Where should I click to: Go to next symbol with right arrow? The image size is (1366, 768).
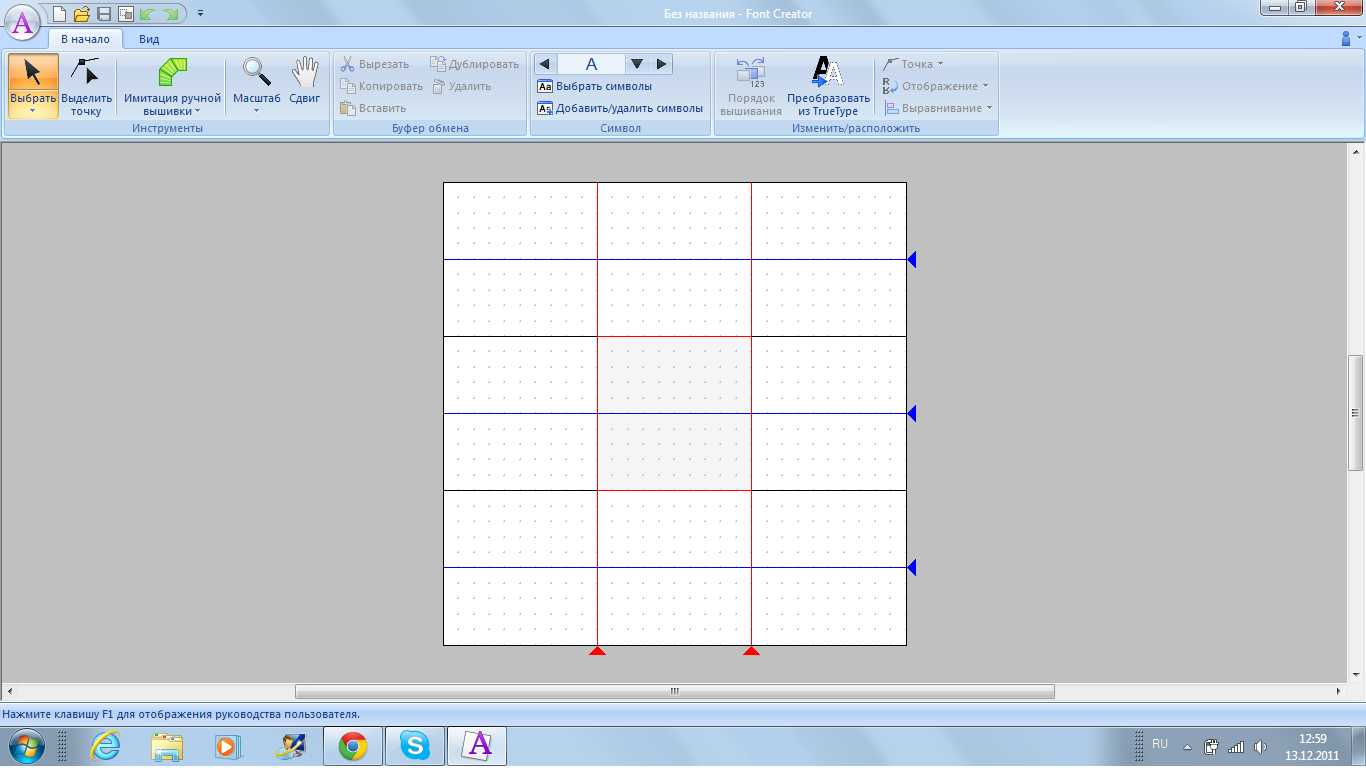[x=661, y=64]
